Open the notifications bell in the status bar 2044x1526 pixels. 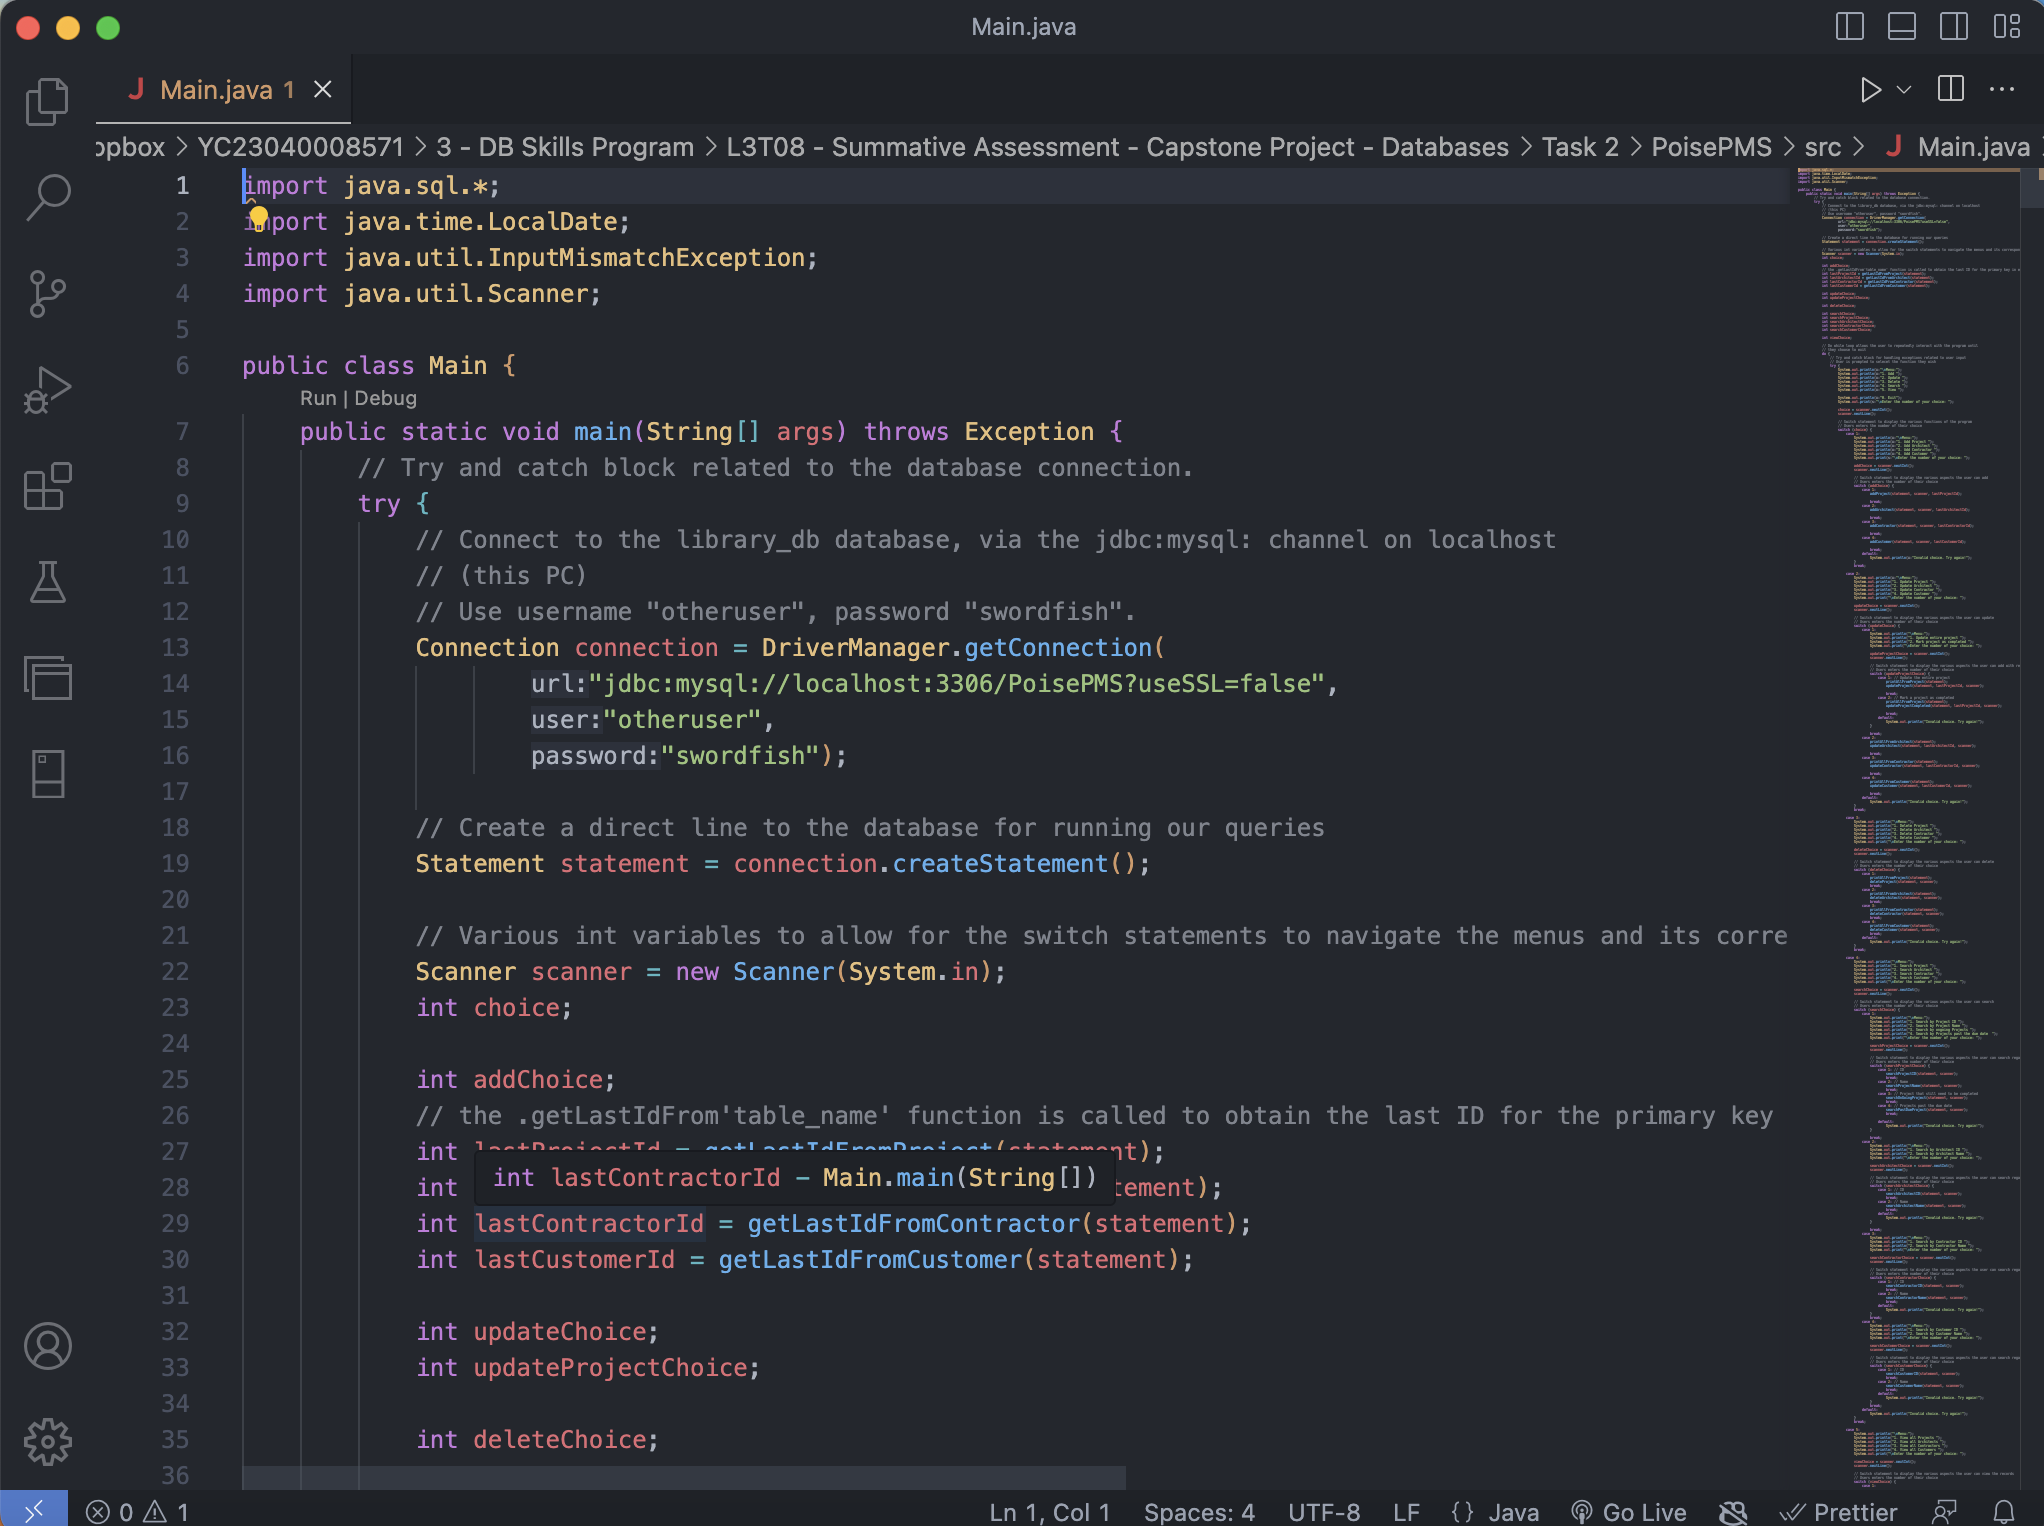[x=2004, y=1511]
